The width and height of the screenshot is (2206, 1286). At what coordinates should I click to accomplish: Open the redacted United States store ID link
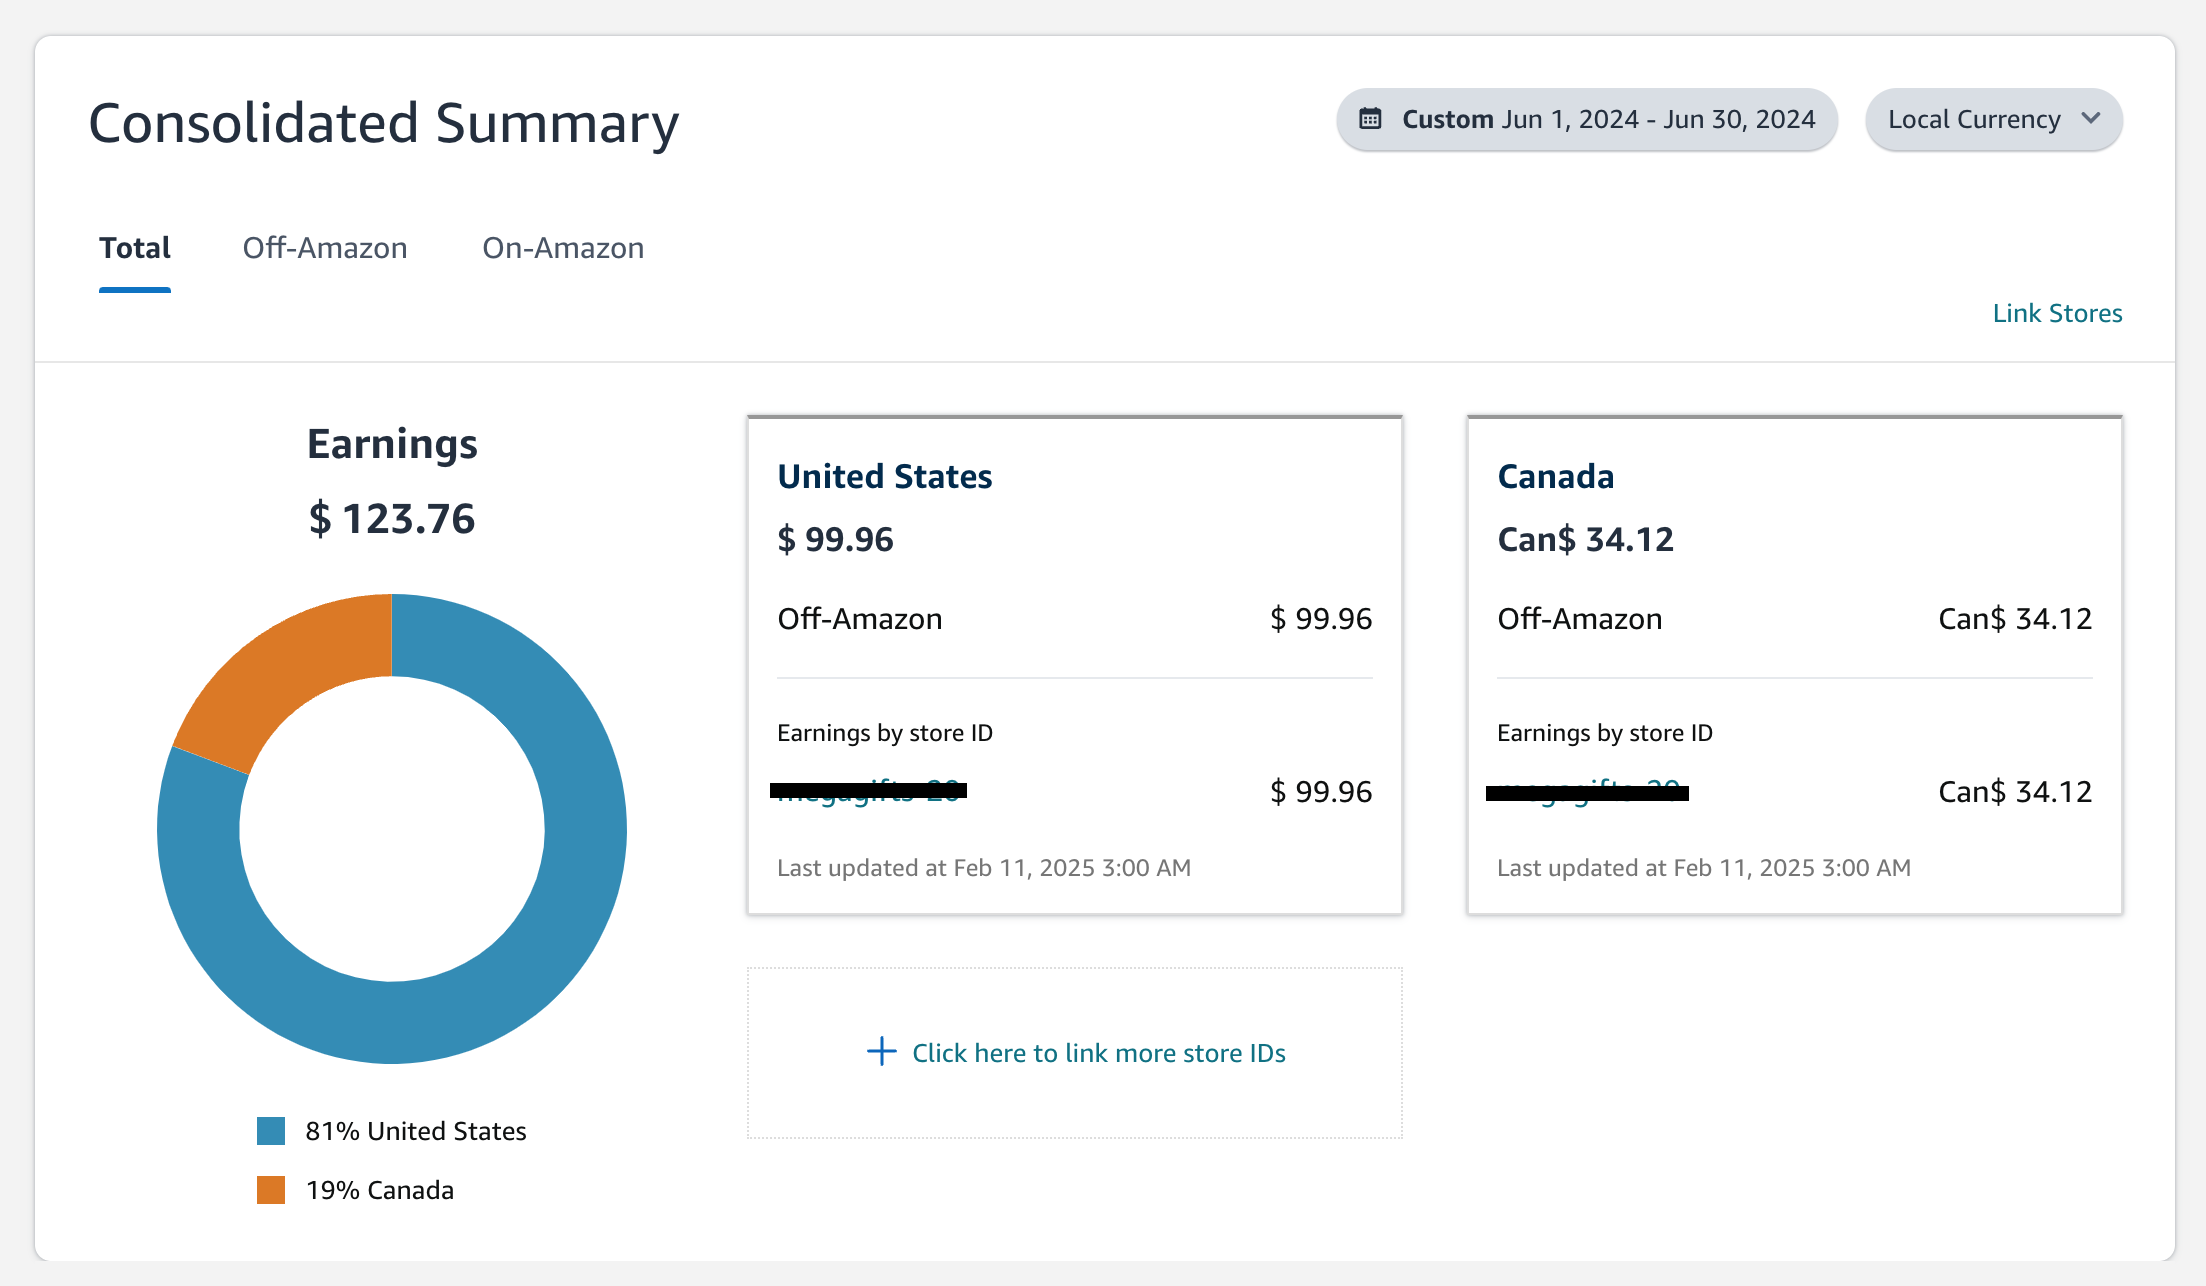(x=869, y=791)
